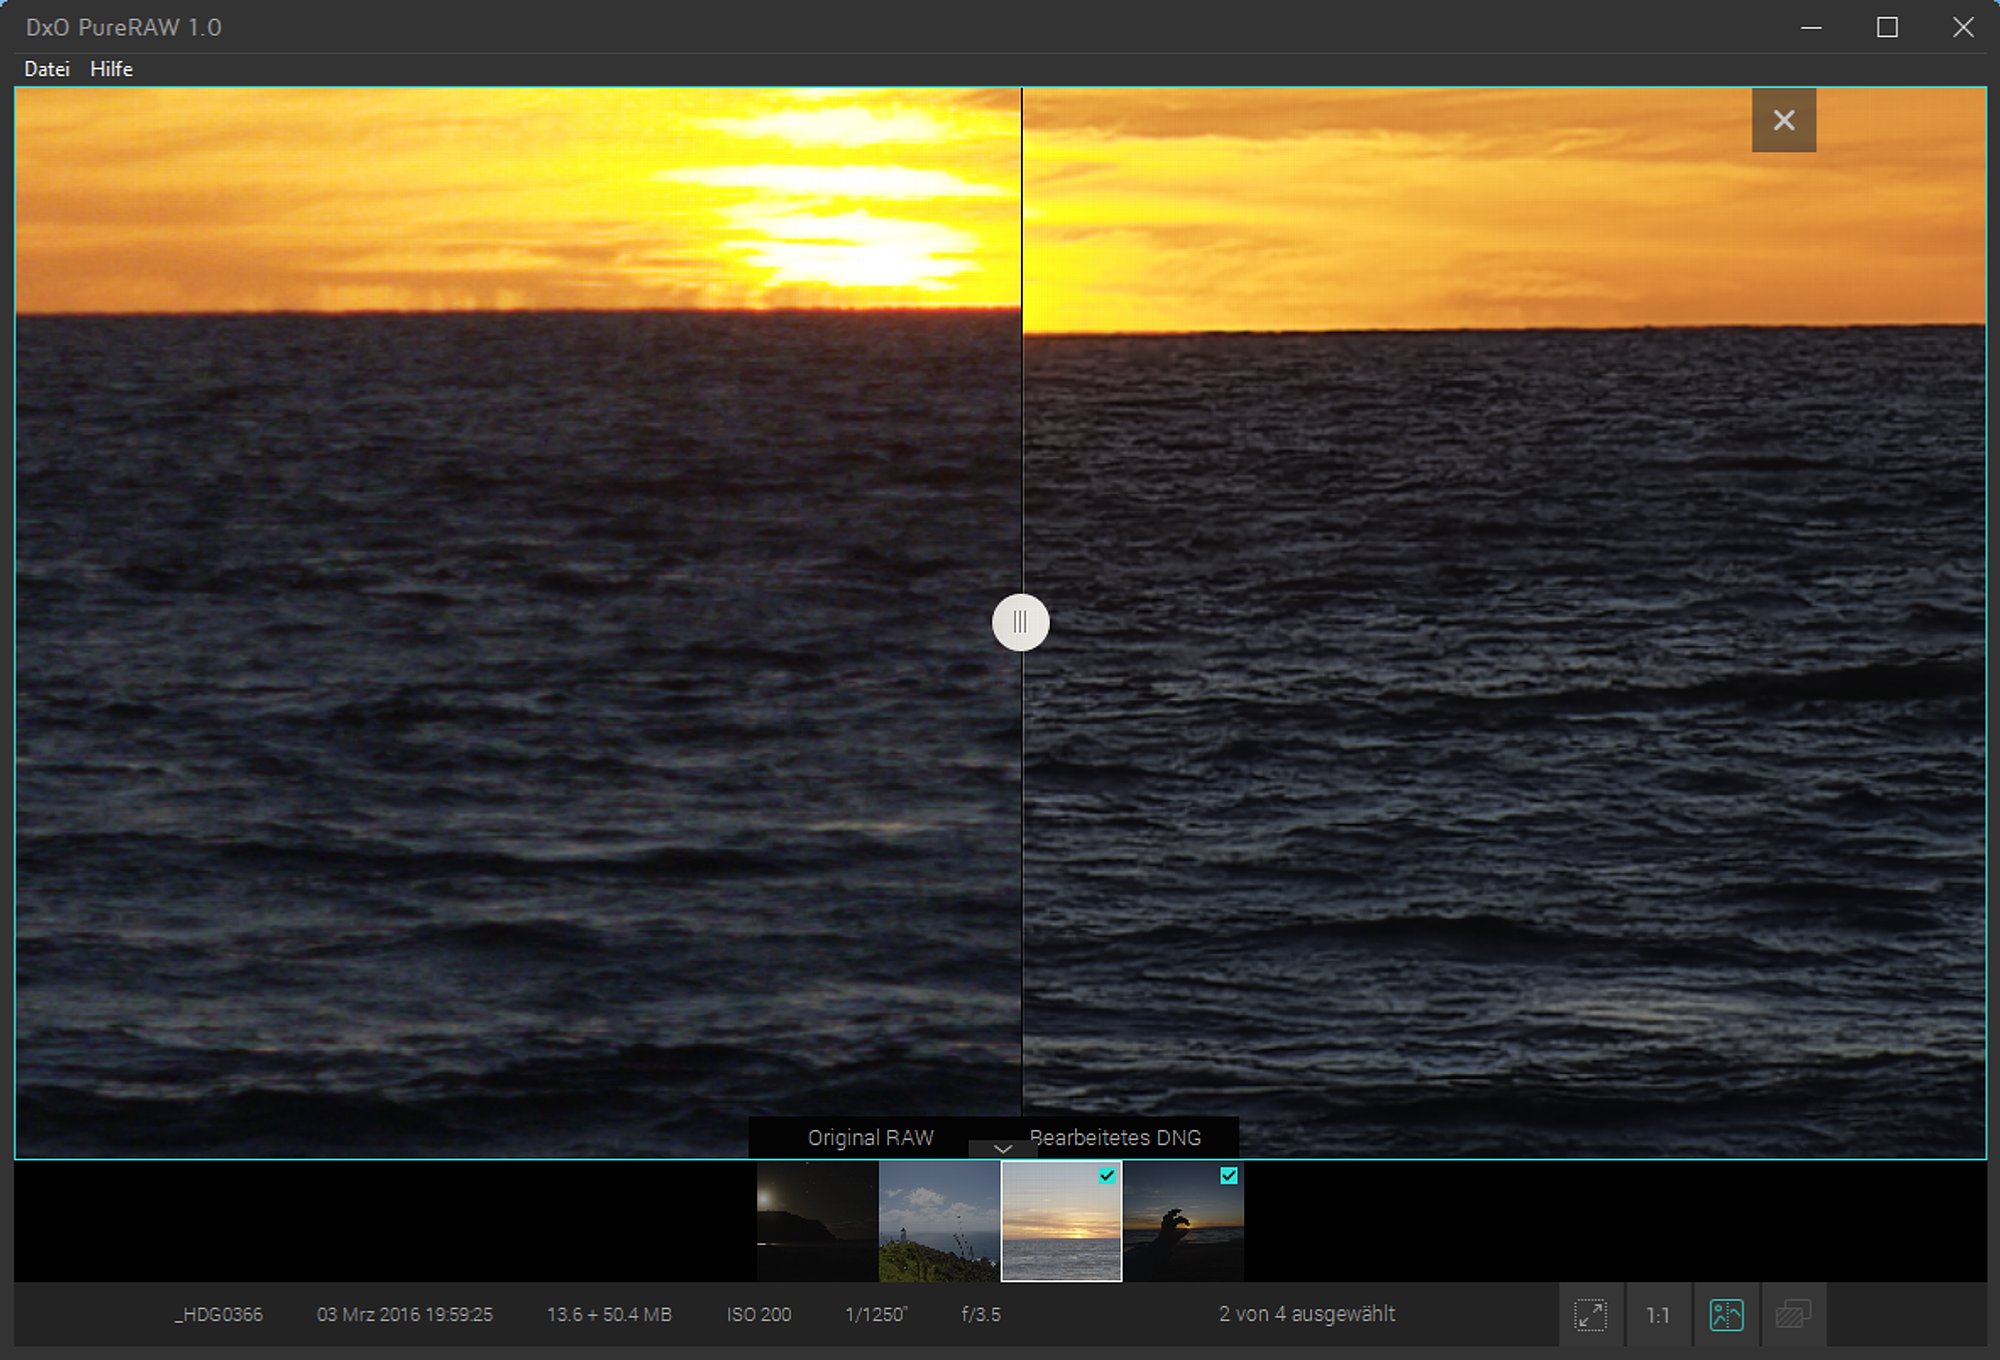The image size is (2000, 1360).
Task: Select the split-view comparison mode icon
Action: coord(1726,1315)
